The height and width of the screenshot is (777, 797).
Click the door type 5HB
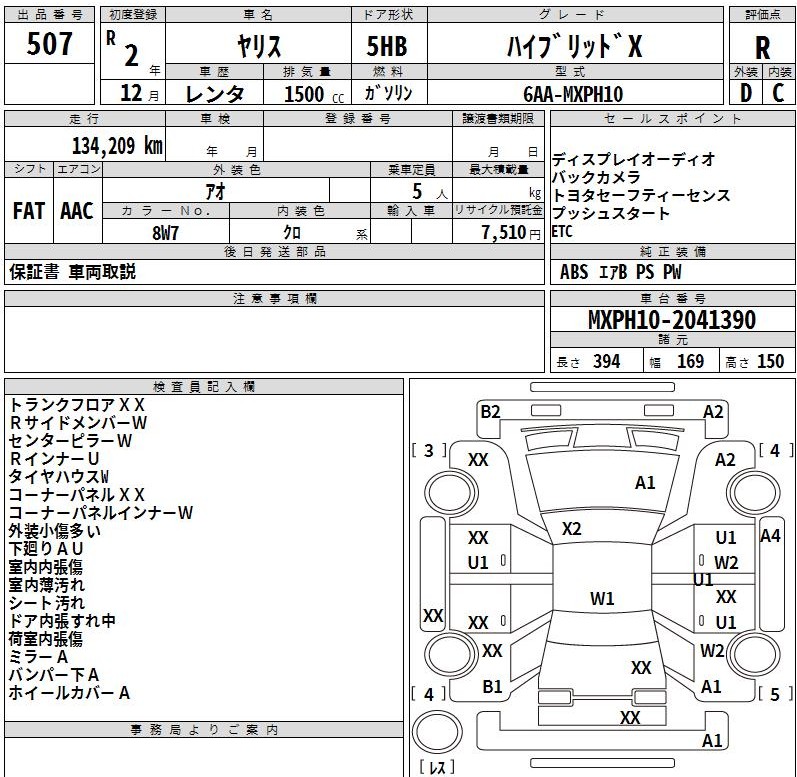pyautogui.click(x=387, y=46)
